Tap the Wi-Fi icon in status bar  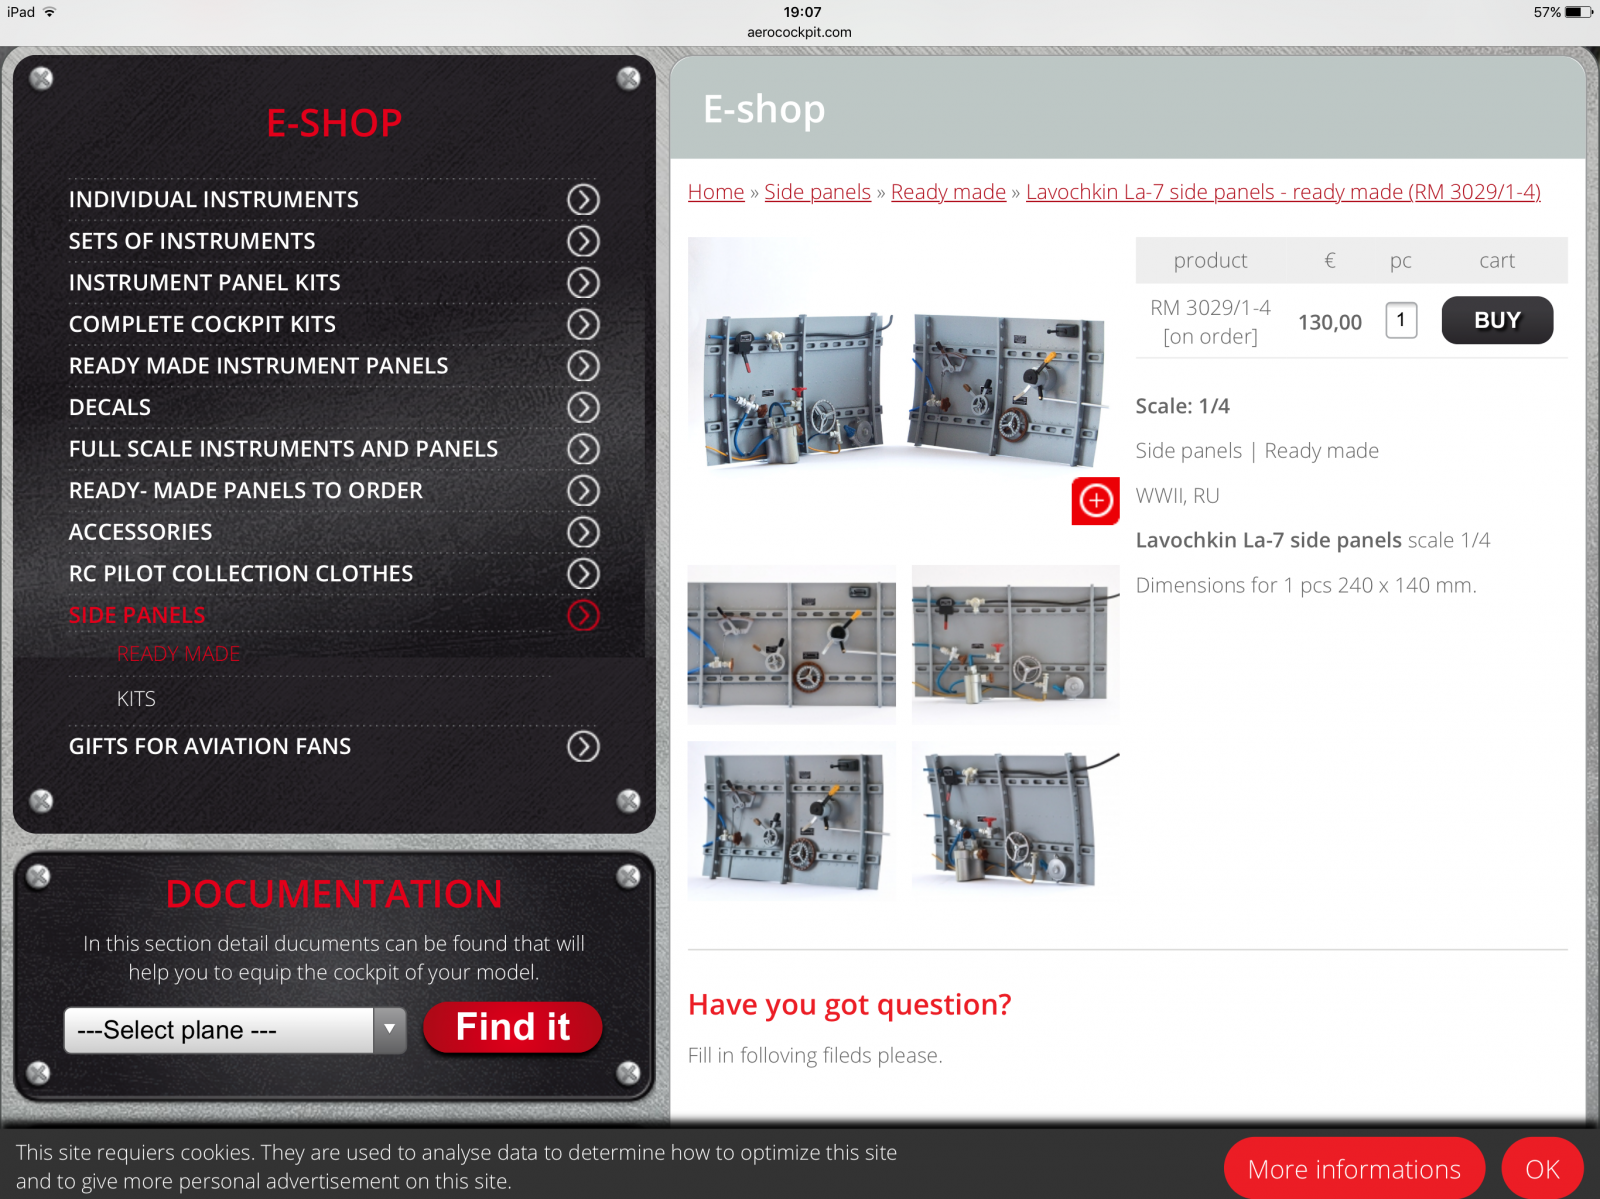(50, 12)
